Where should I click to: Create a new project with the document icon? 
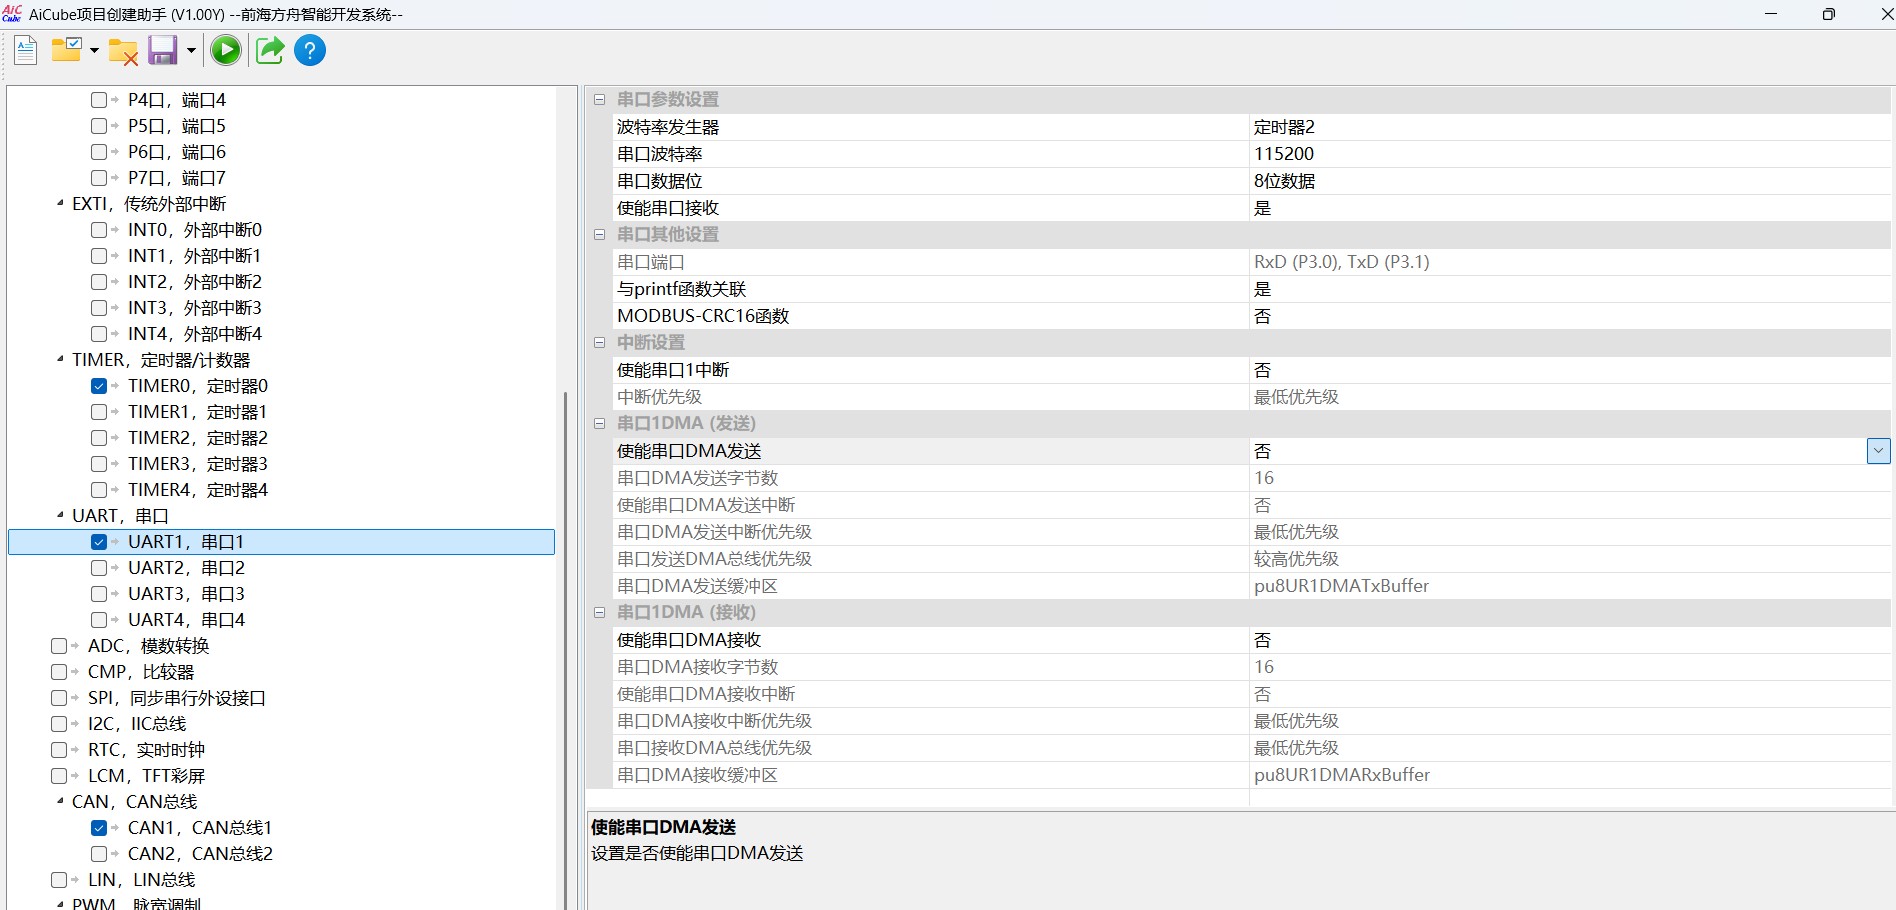[24, 50]
